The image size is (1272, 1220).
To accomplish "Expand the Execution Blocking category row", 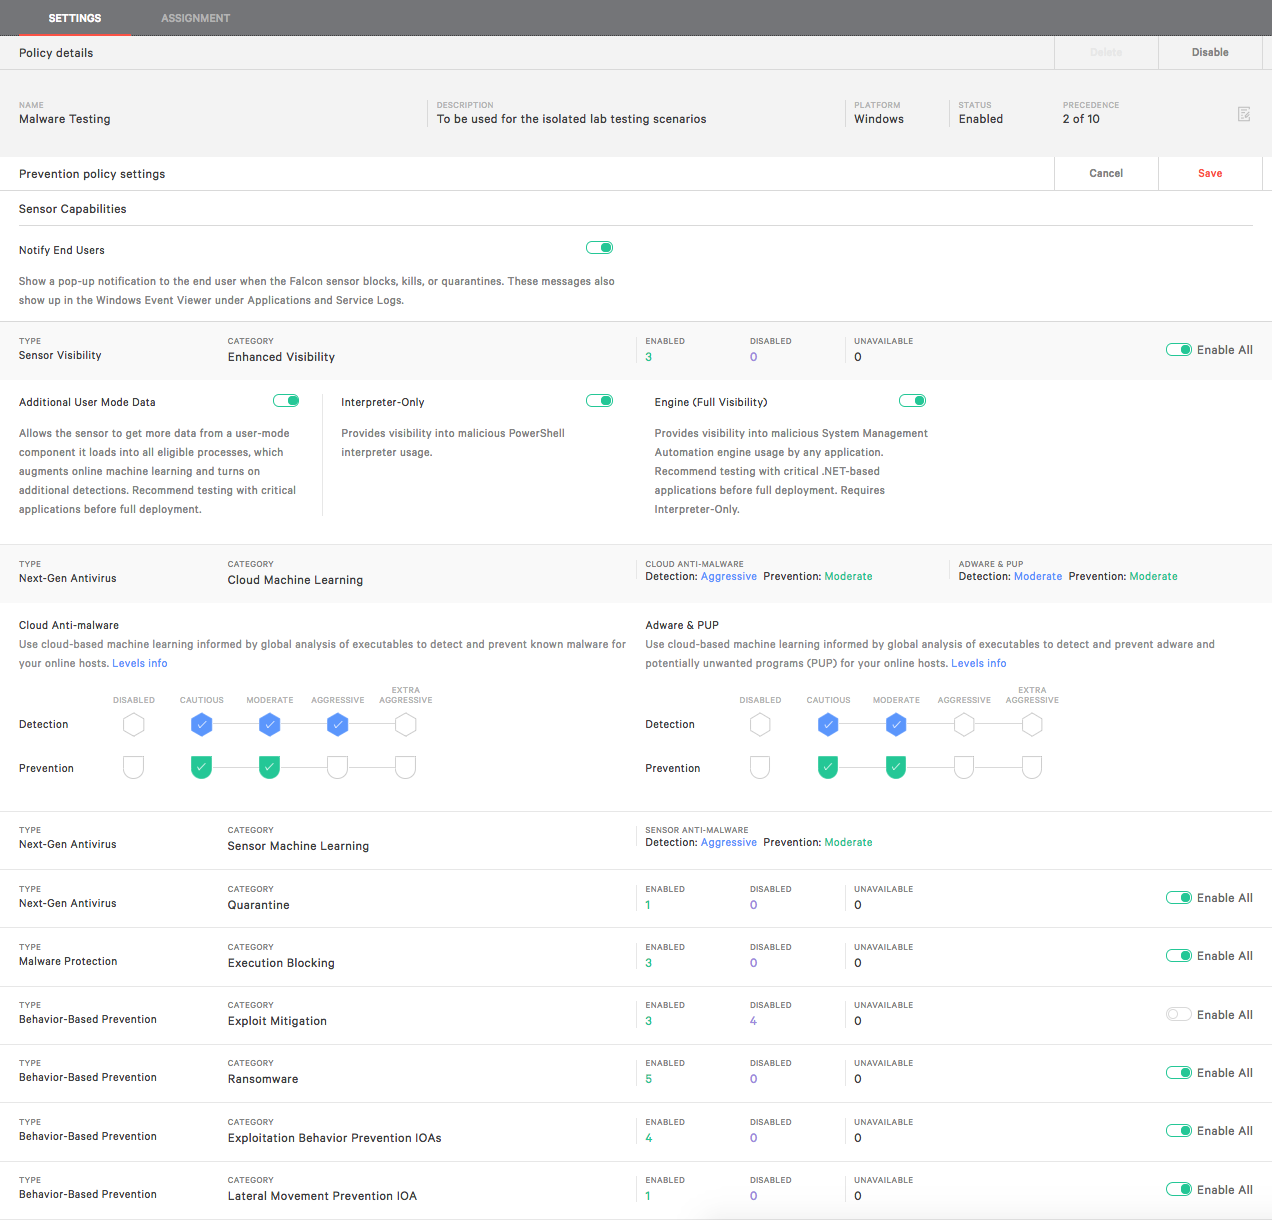I will click(x=636, y=957).
